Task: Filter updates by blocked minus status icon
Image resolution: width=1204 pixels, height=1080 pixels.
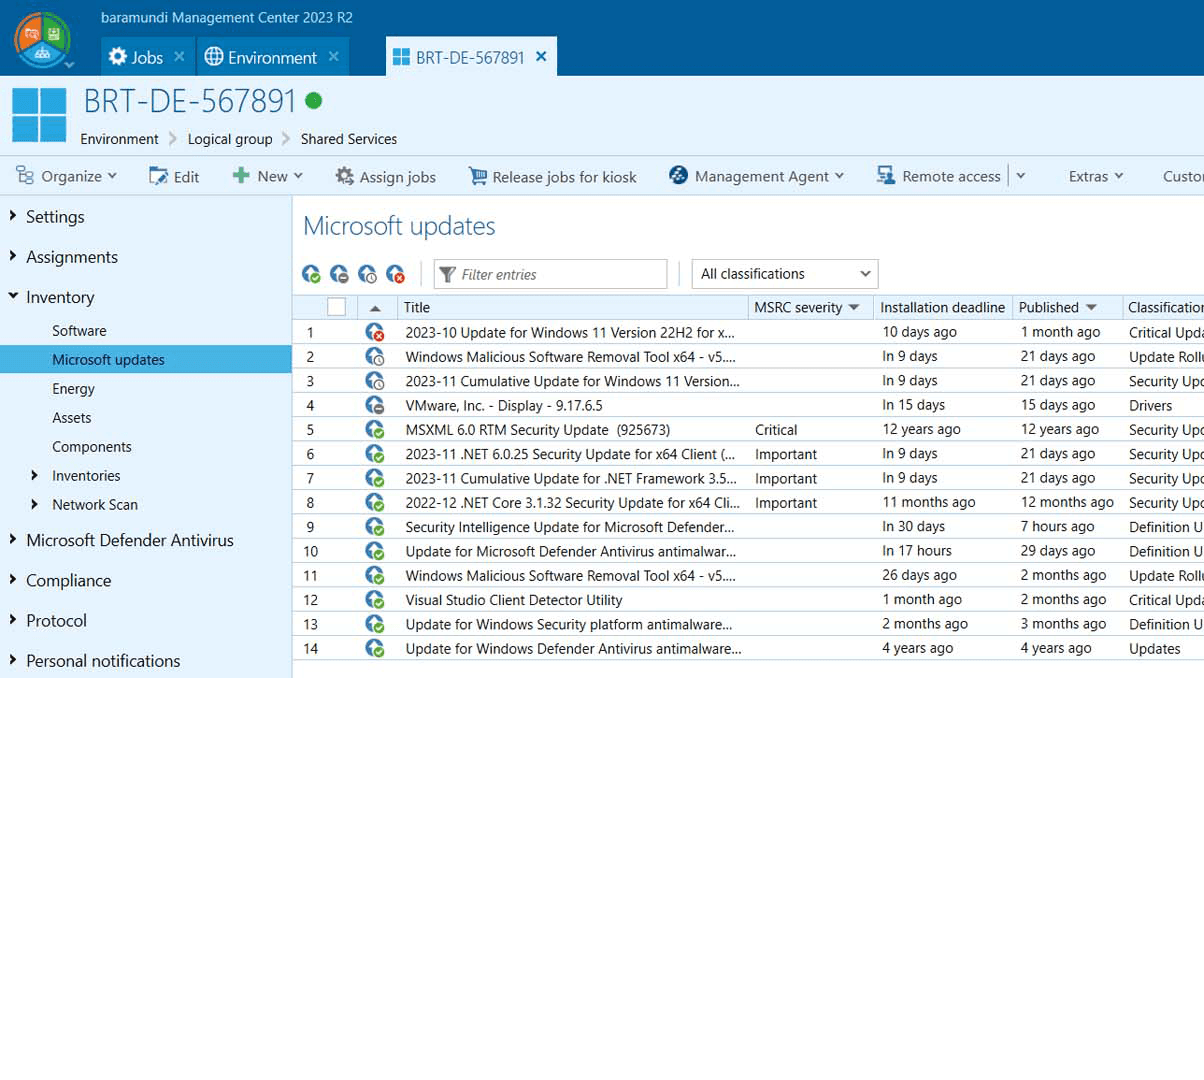Action: point(339,274)
